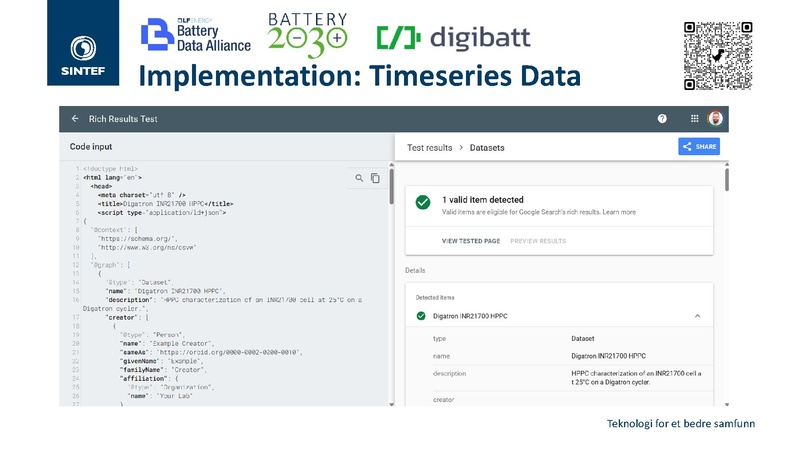The width and height of the screenshot is (800, 450).
Task: Click the green check next to Digatron INR21700 HPPC
Action: (421, 316)
